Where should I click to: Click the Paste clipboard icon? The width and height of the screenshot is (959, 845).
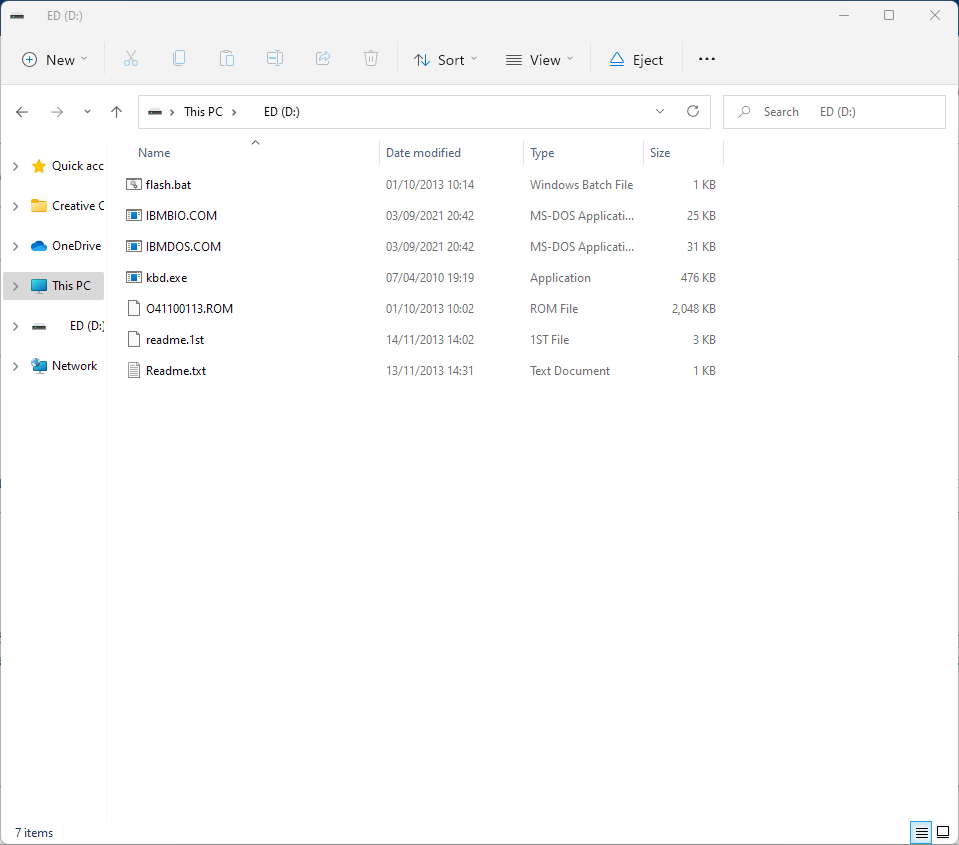tap(227, 59)
